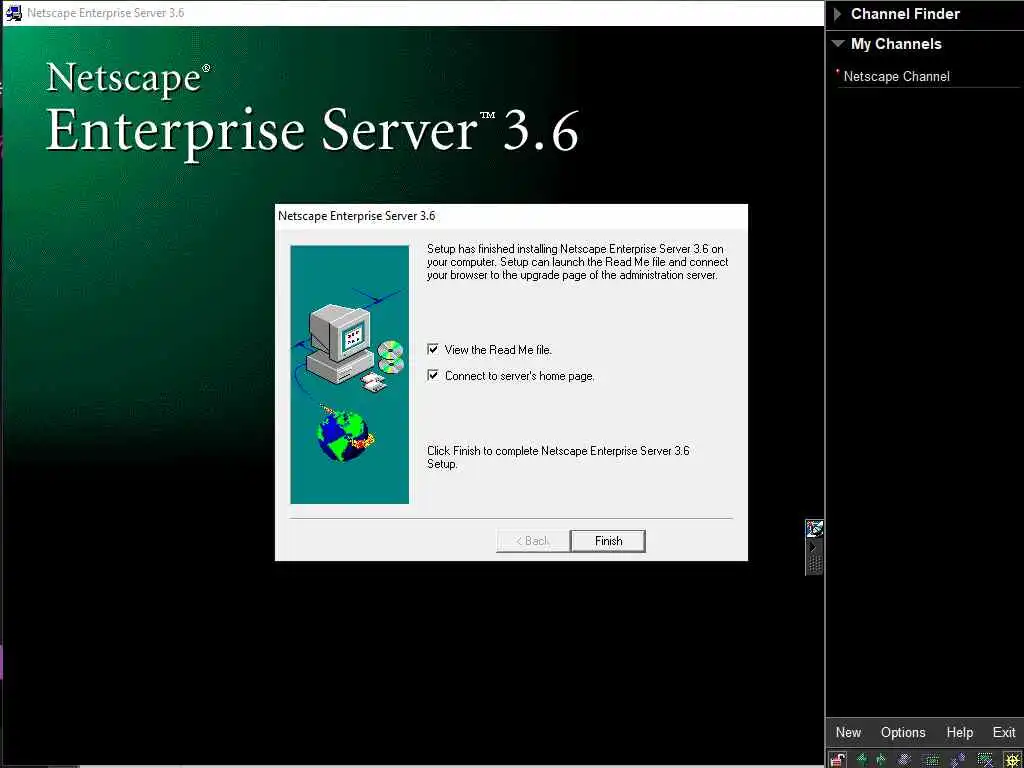Click the green forward arrow icon
1024x768 pixels.
(881, 760)
